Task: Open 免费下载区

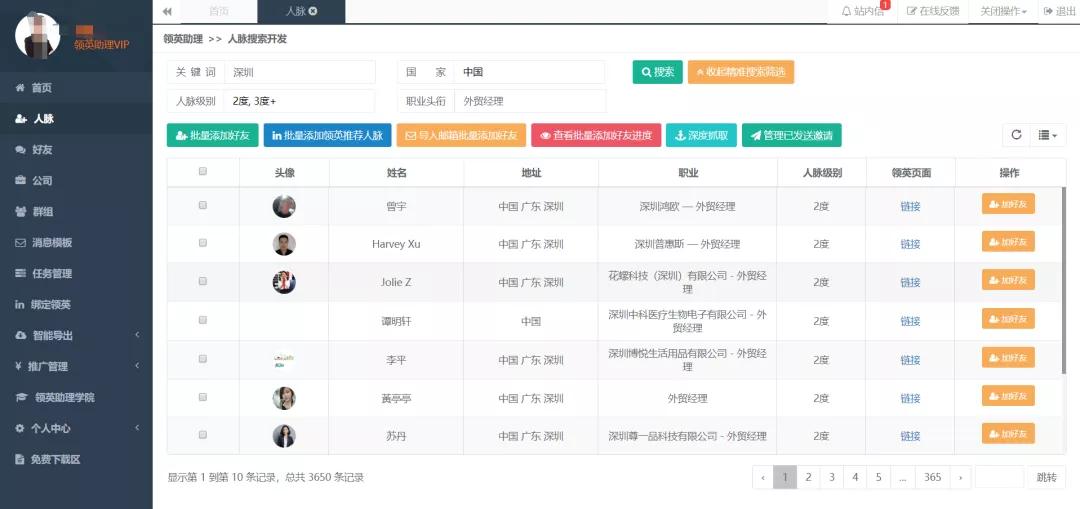Action: pyautogui.click(x=76, y=459)
